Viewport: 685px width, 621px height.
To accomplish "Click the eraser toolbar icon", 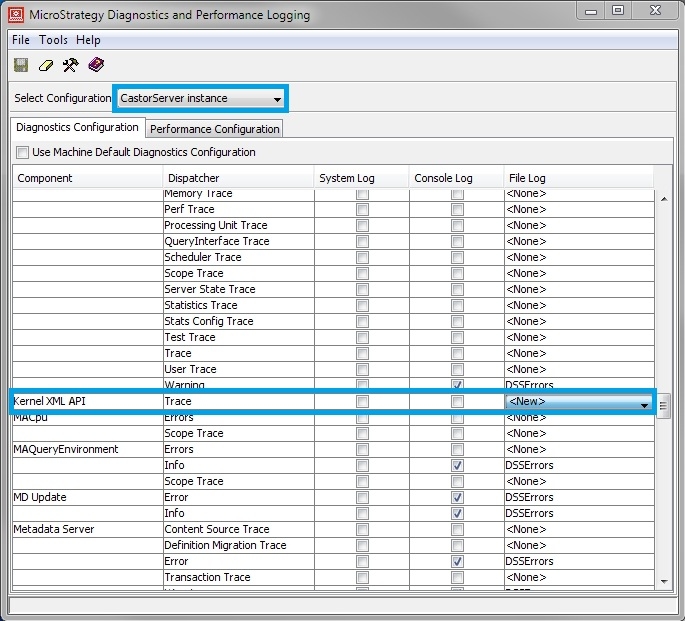I will pyautogui.click(x=46, y=65).
